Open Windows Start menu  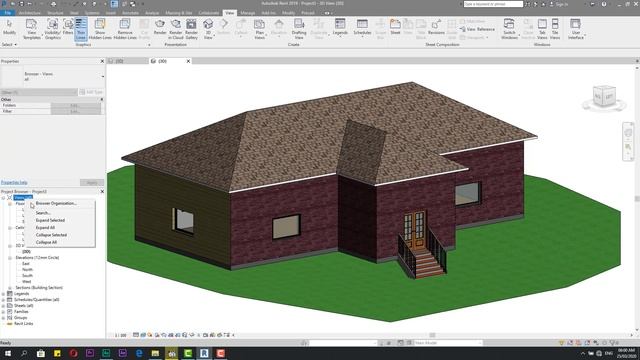pos(7,353)
